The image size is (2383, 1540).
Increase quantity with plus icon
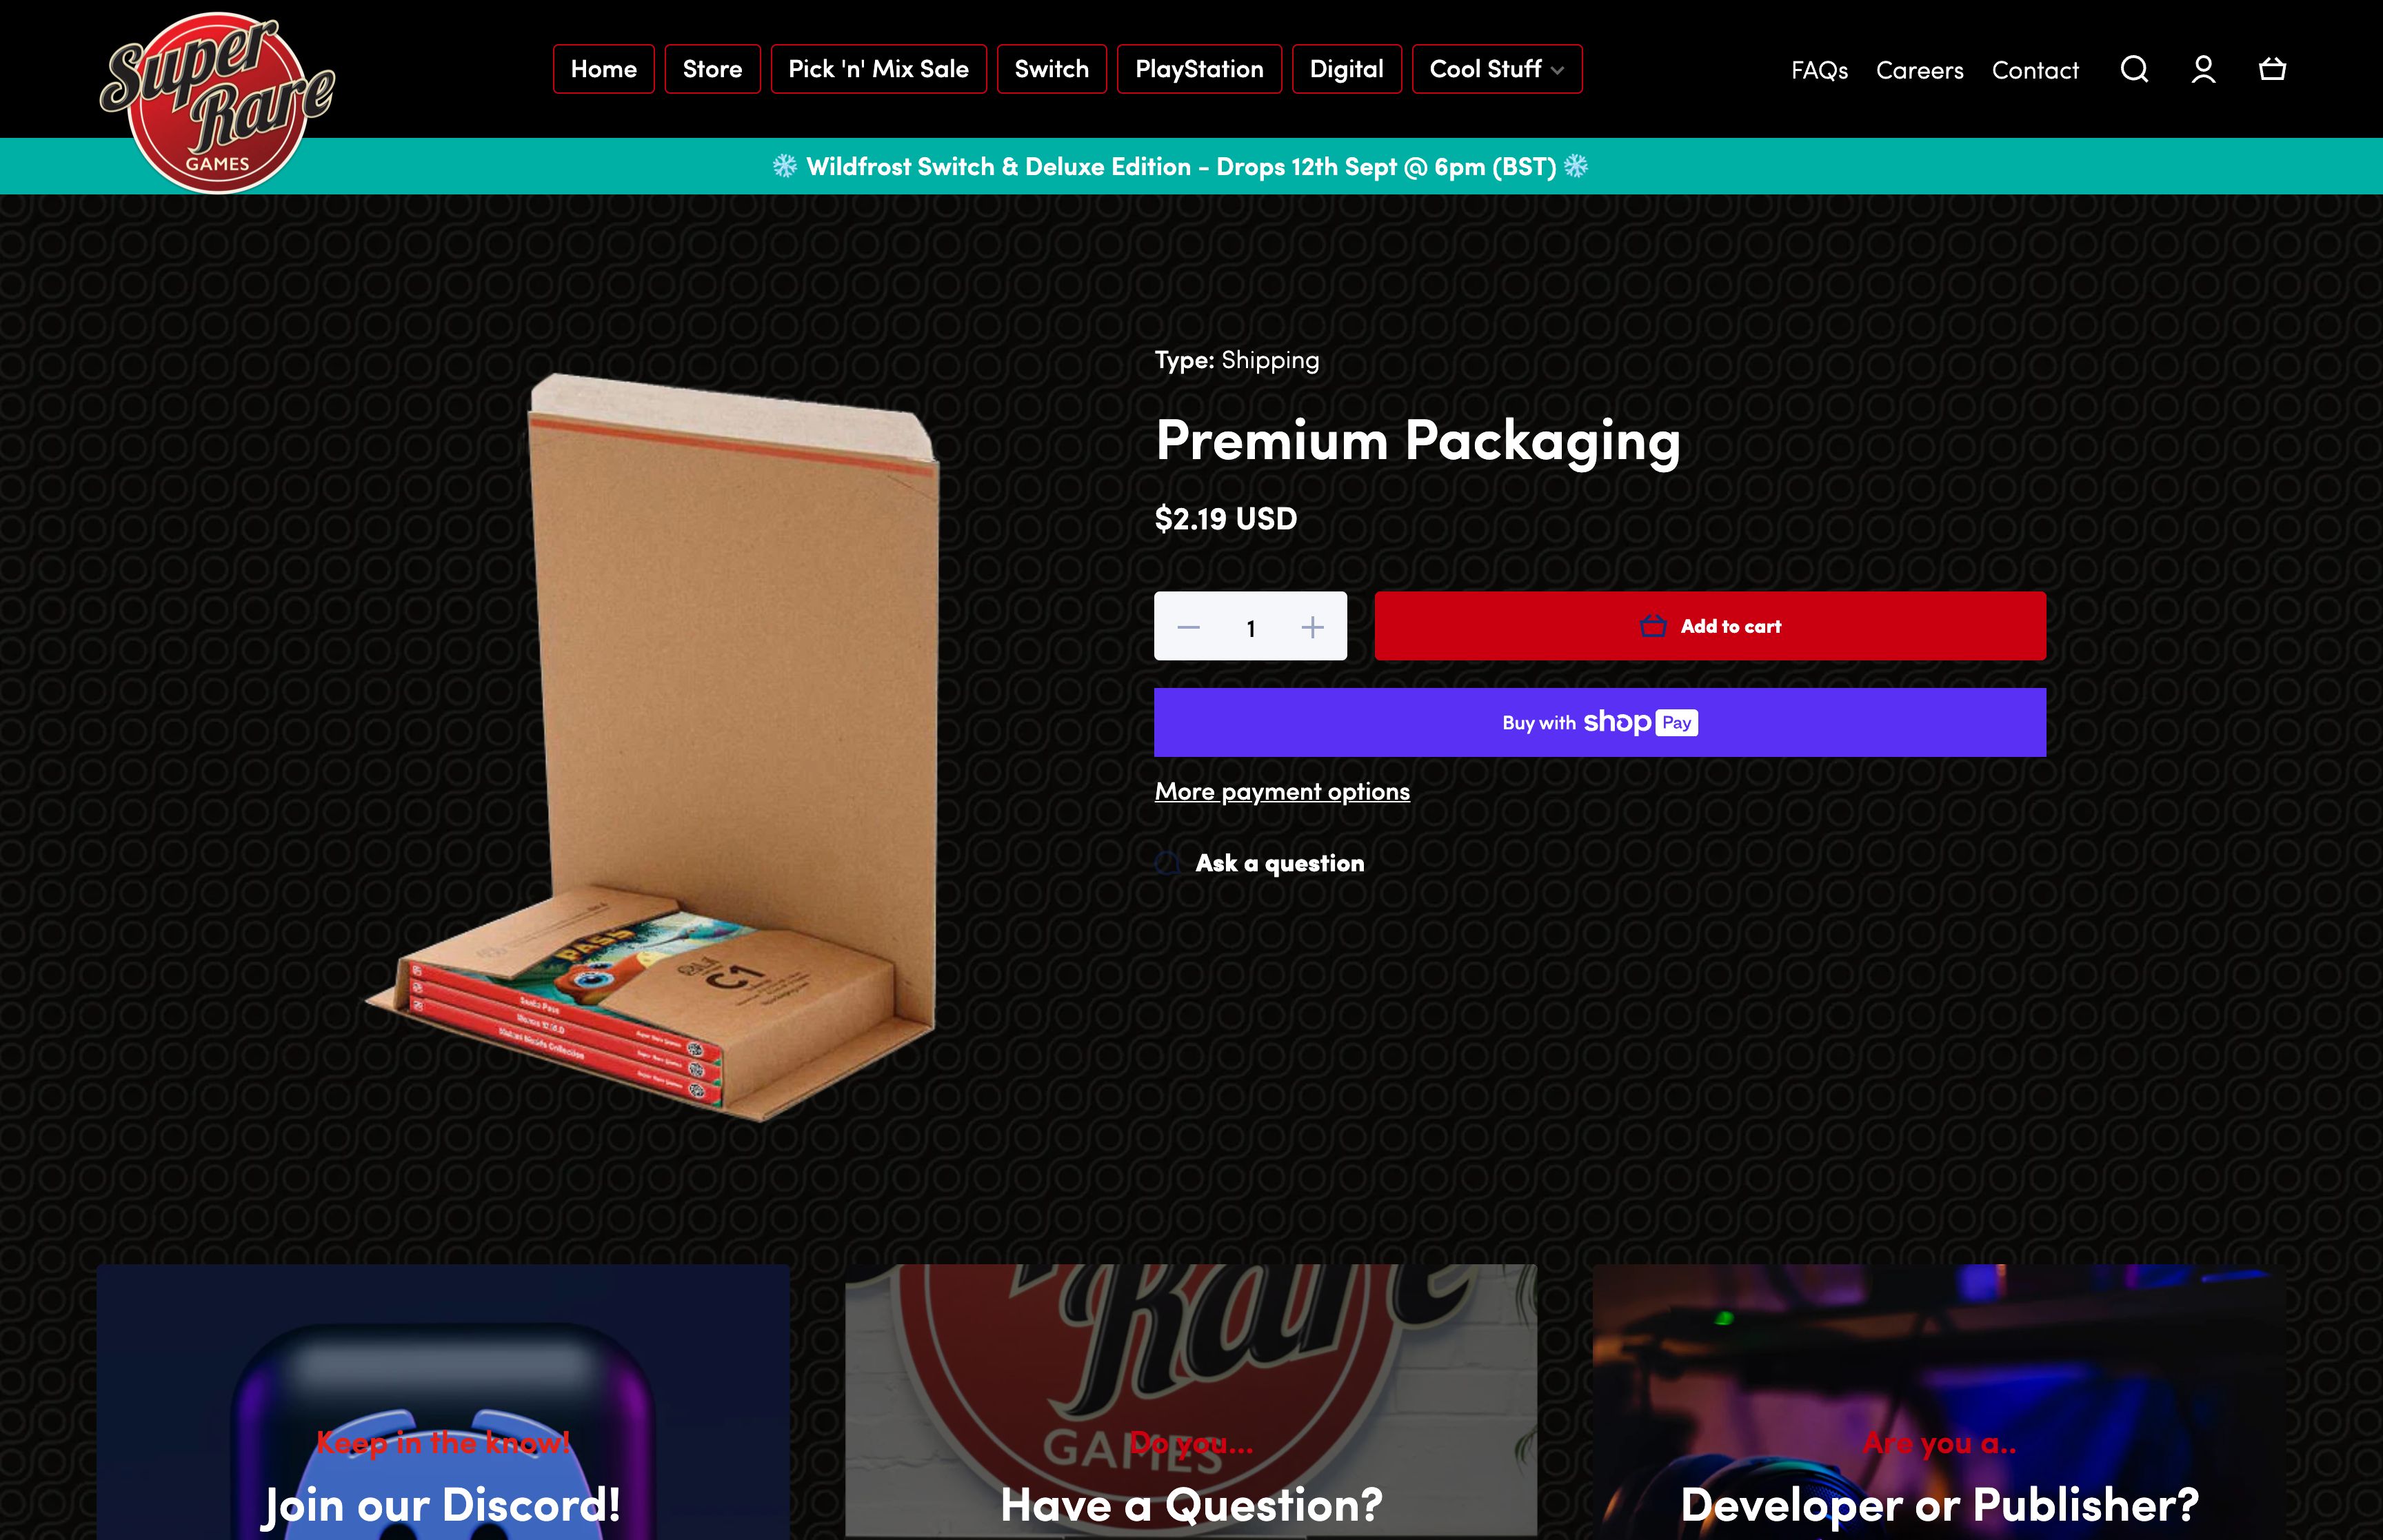(1312, 627)
